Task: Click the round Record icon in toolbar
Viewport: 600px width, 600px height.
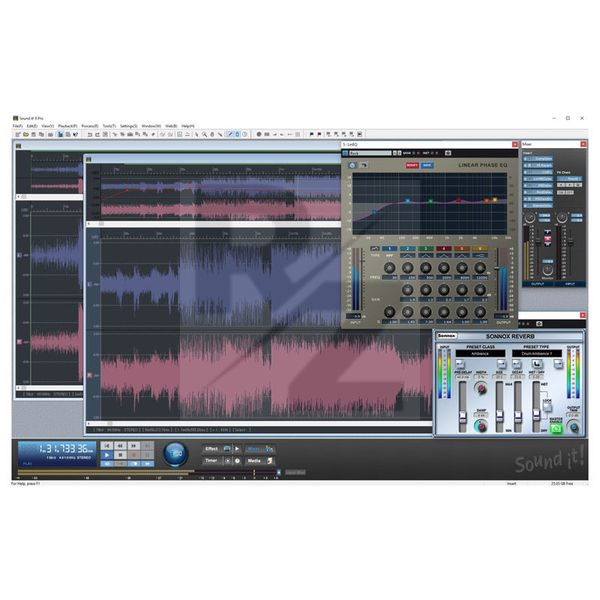Action: click(x=259, y=134)
